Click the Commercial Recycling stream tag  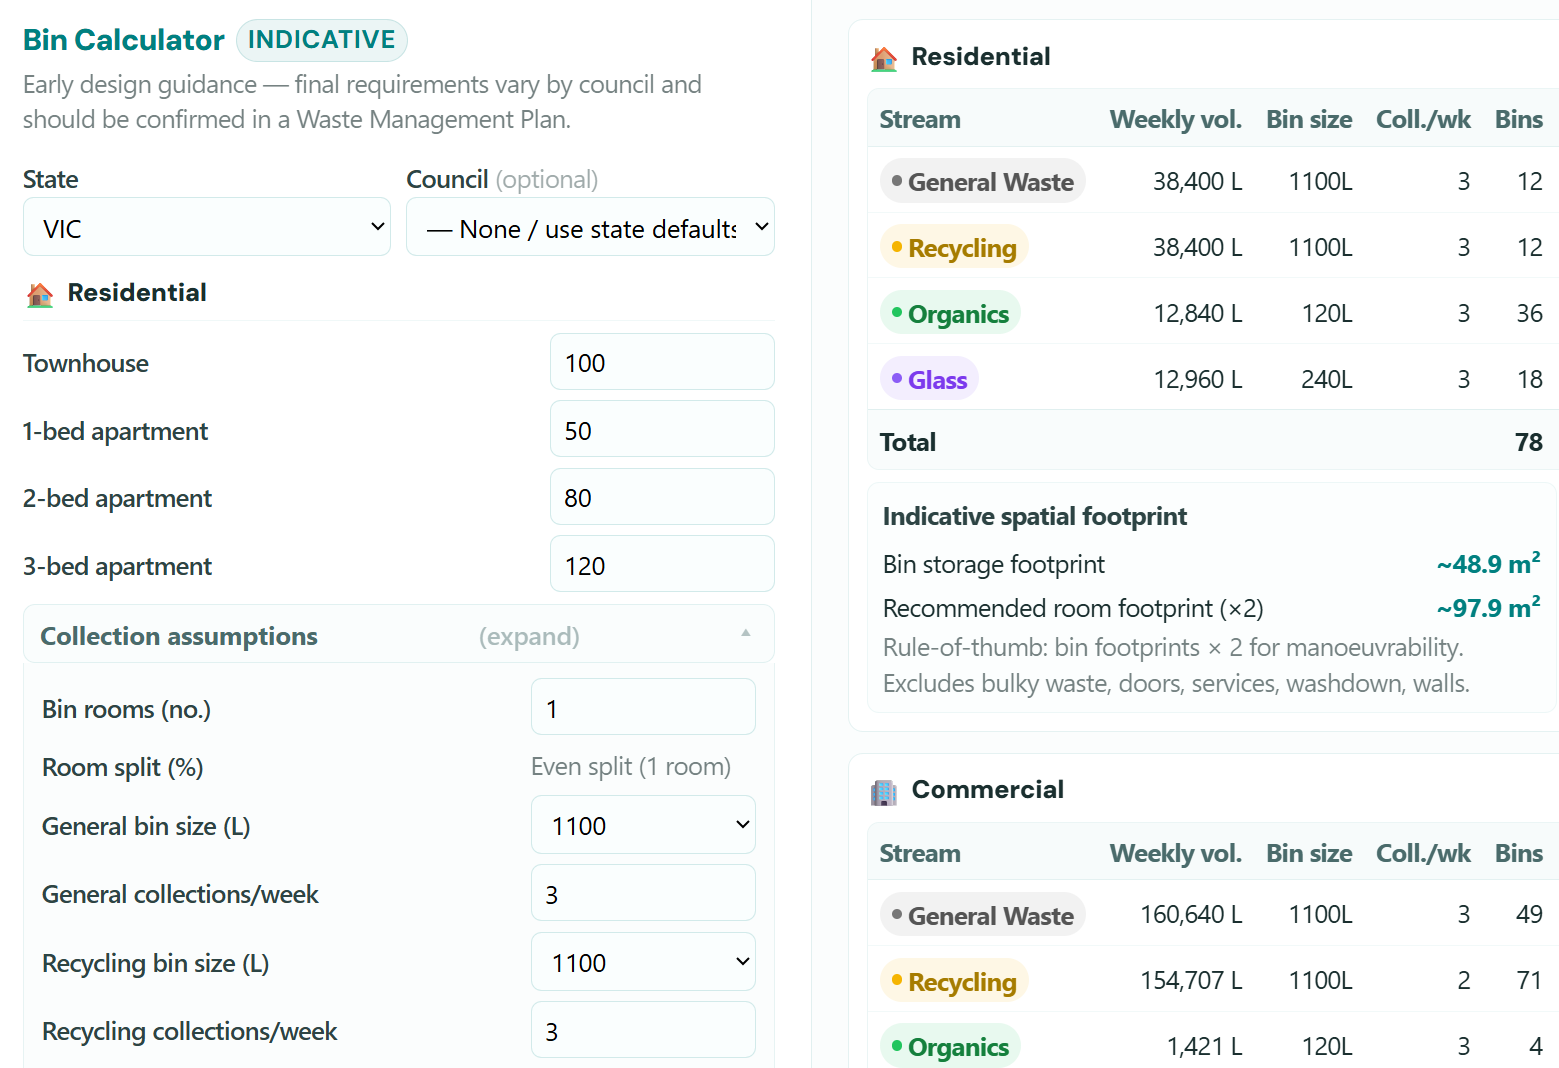[954, 982]
